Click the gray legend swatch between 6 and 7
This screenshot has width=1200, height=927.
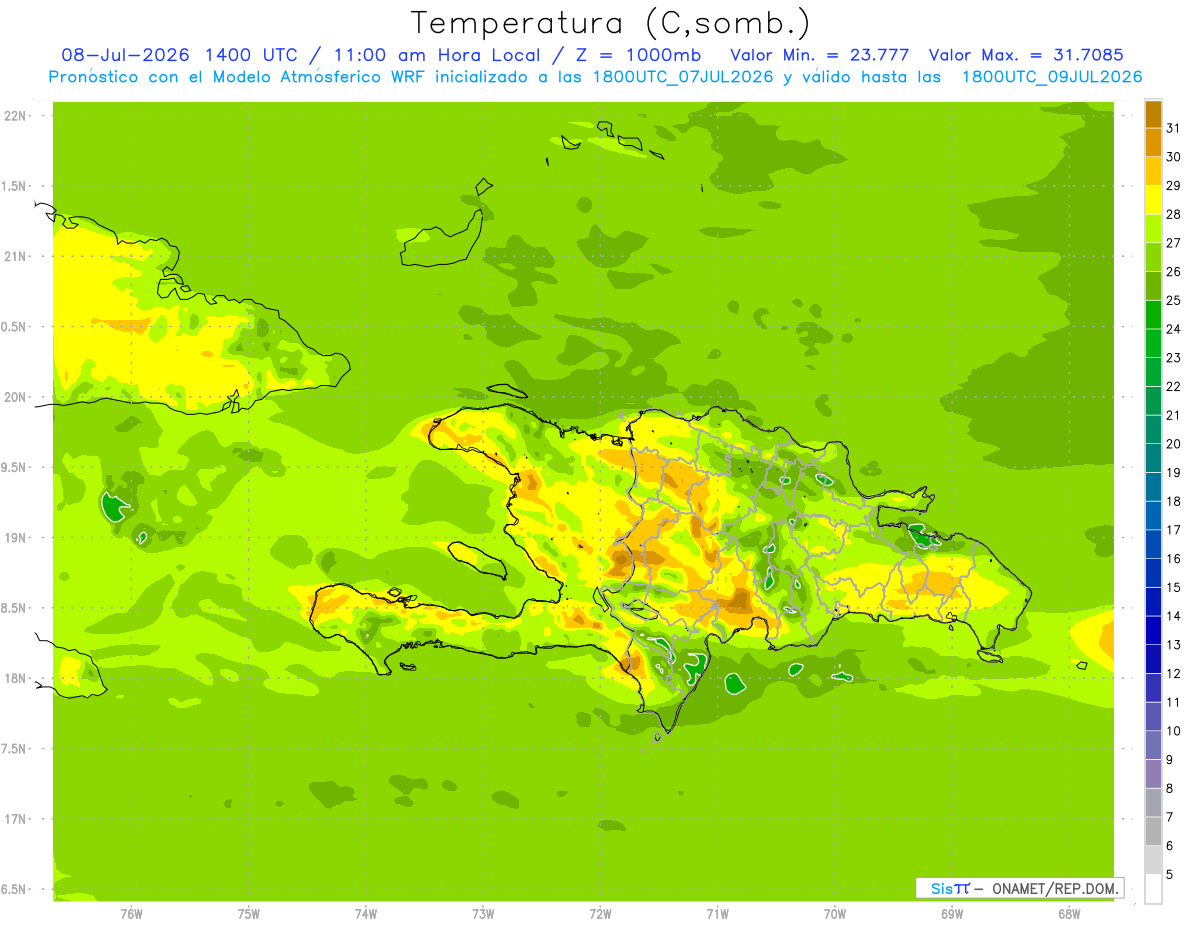tap(1153, 831)
